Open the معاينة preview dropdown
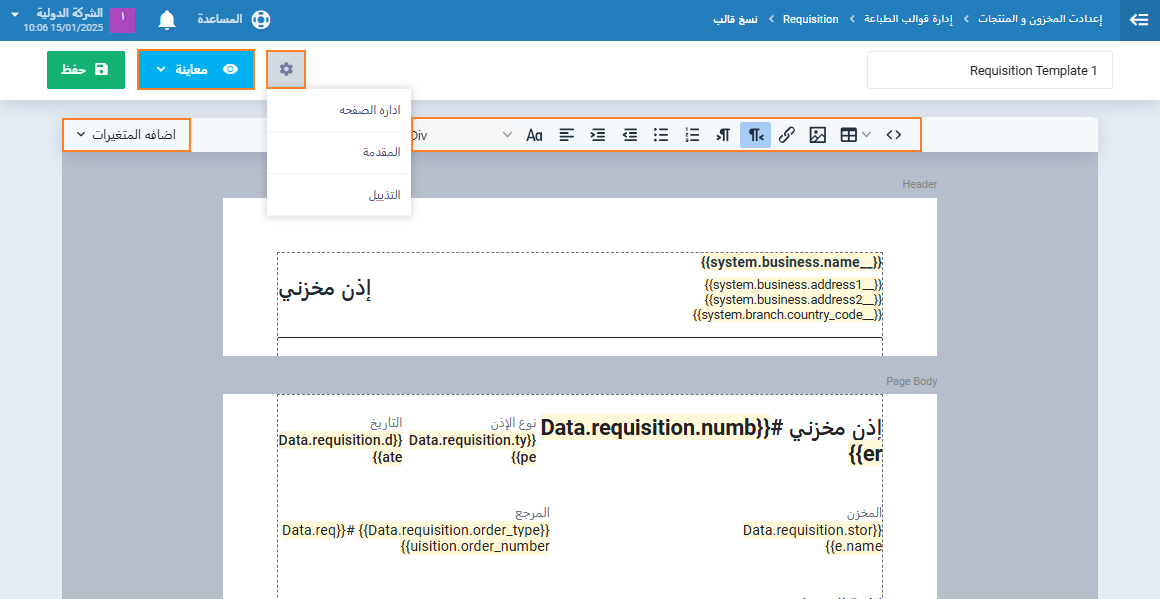 pos(196,70)
